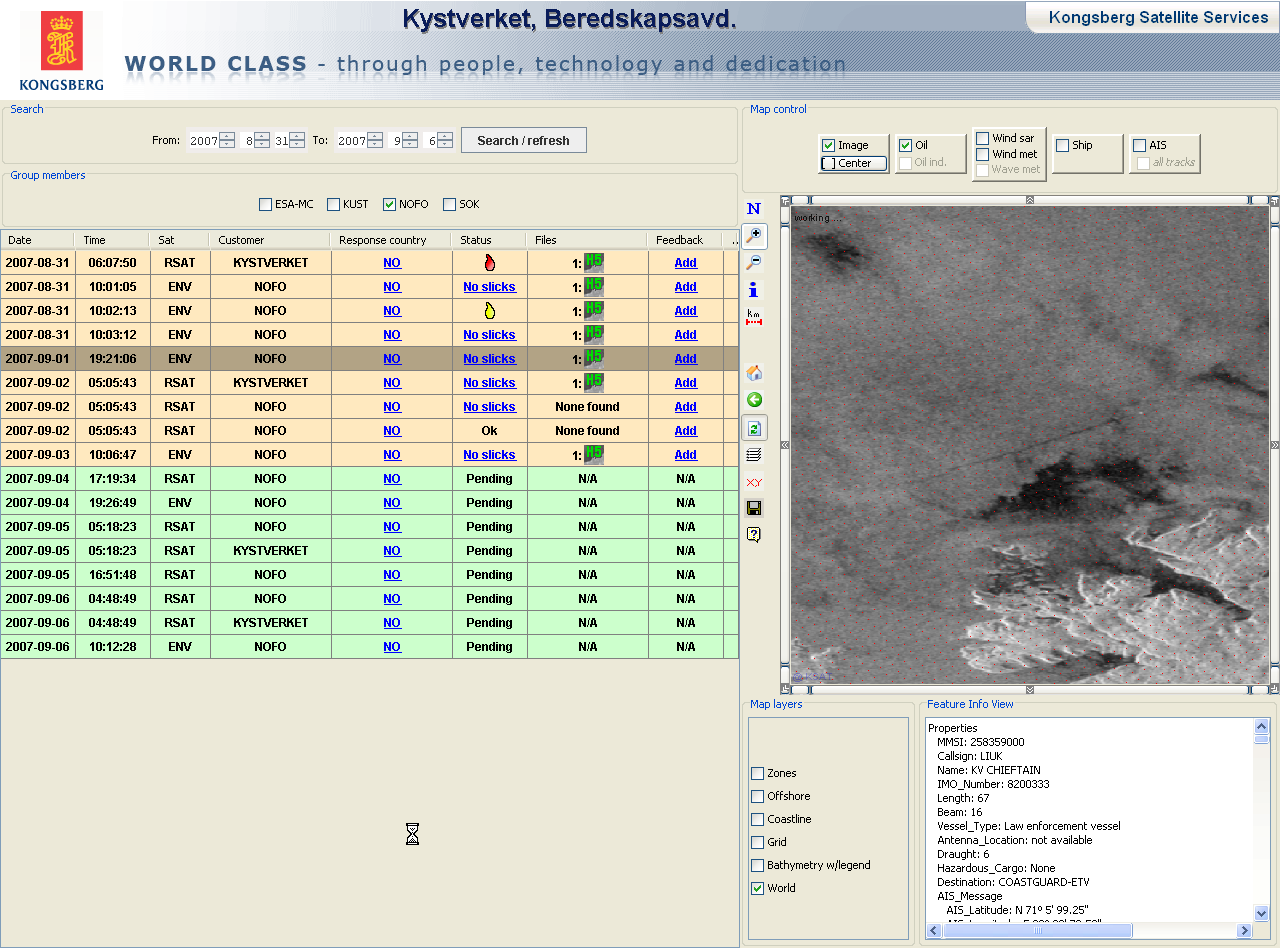This screenshot has width=1280, height=948.
Task: Collapse map panel with left double-arrow handle
Action: tap(785, 445)
